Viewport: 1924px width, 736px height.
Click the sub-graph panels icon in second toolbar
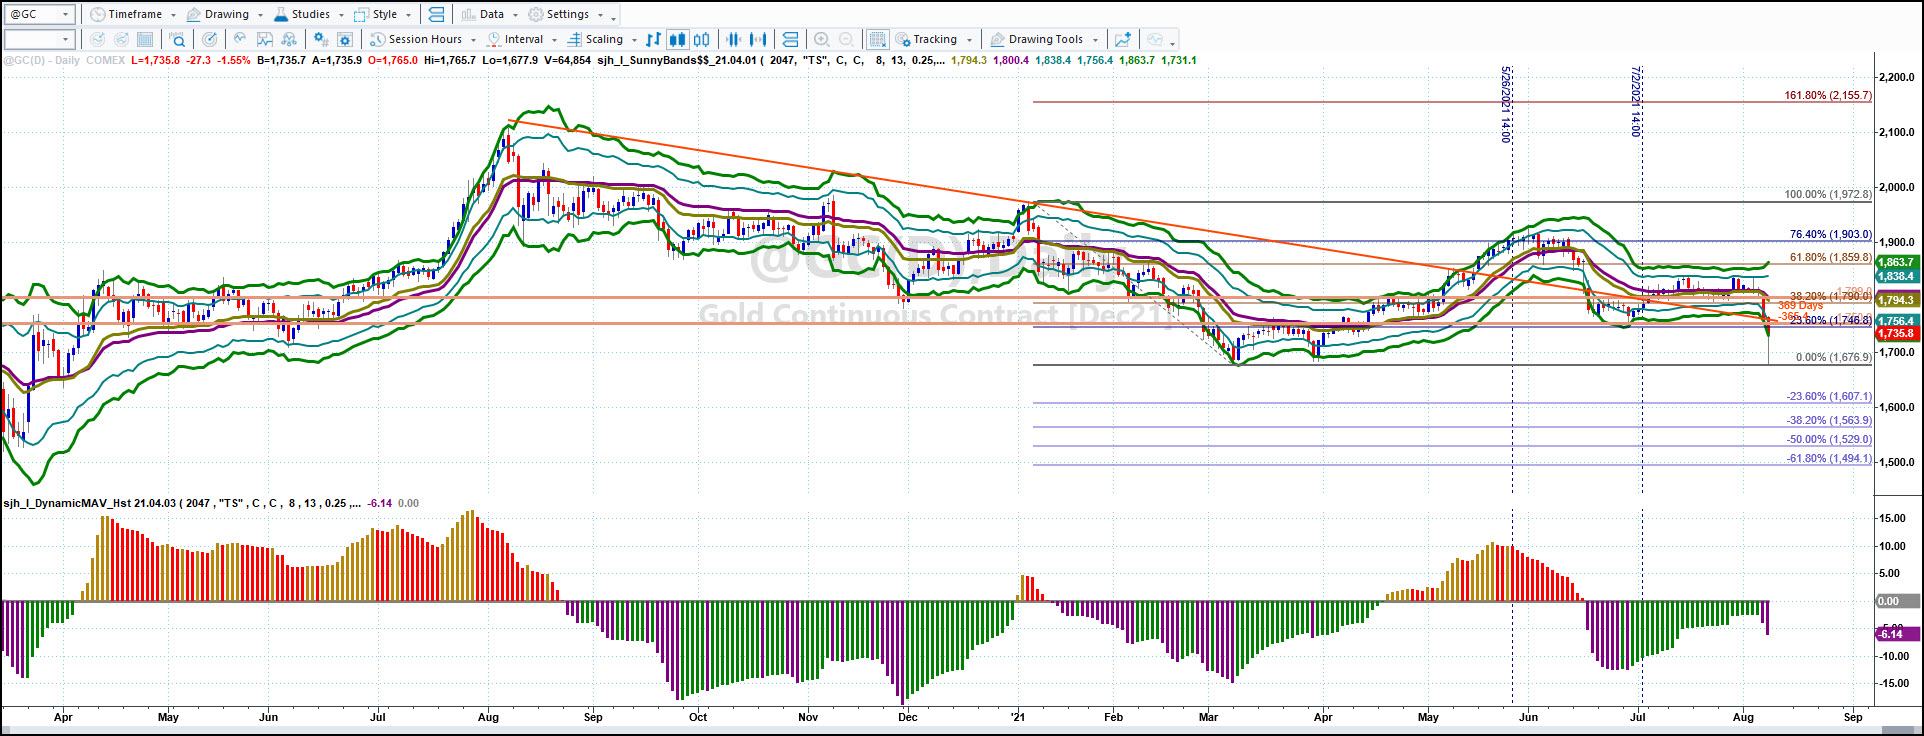tap(790, 39)
